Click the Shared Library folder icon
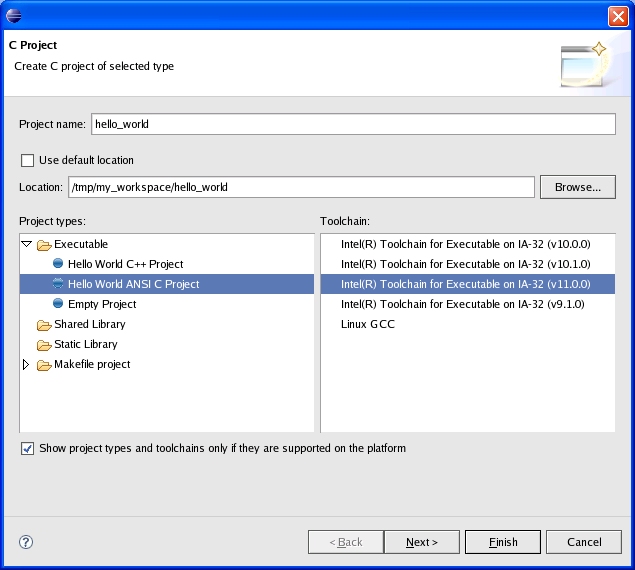Viewport: 635px width, 570px height. [43, 325]
